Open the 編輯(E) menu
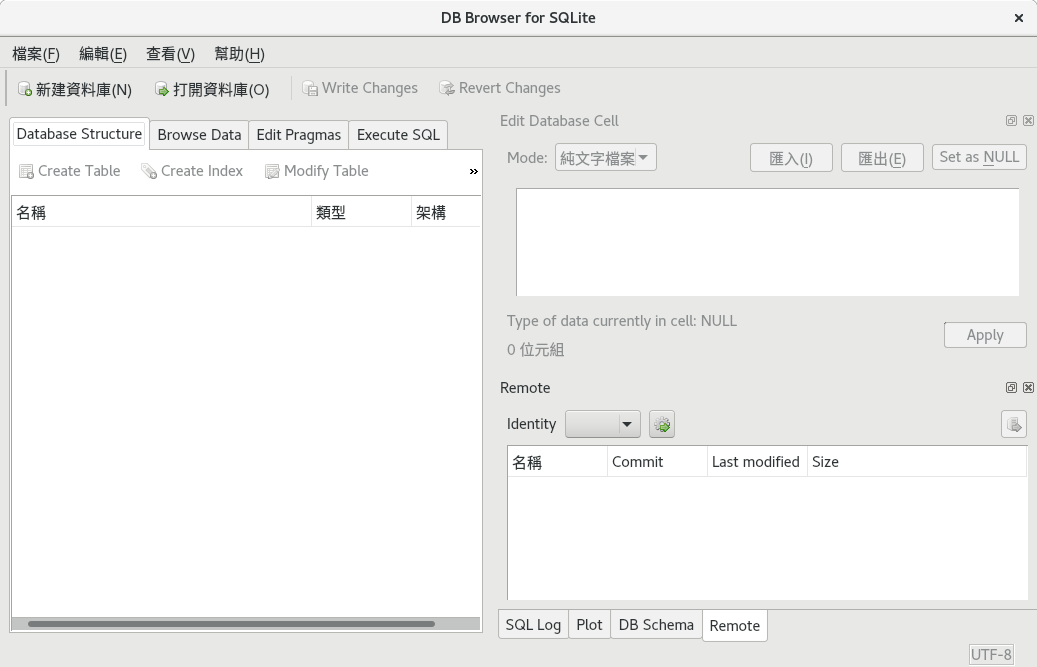This screenshot has width=1037, height=667. click(x=103, y=54)
